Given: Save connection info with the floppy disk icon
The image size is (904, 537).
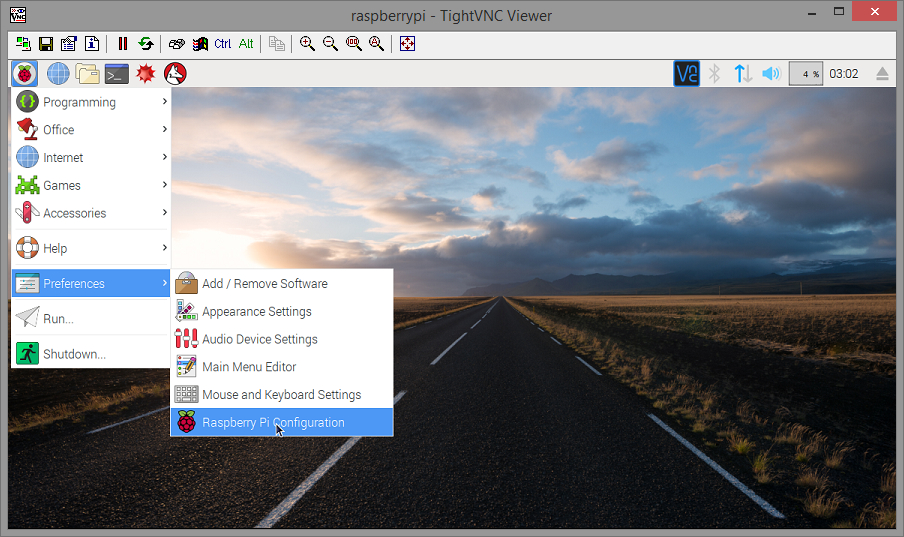Looking at the screenshot, I should click(46, 44).
